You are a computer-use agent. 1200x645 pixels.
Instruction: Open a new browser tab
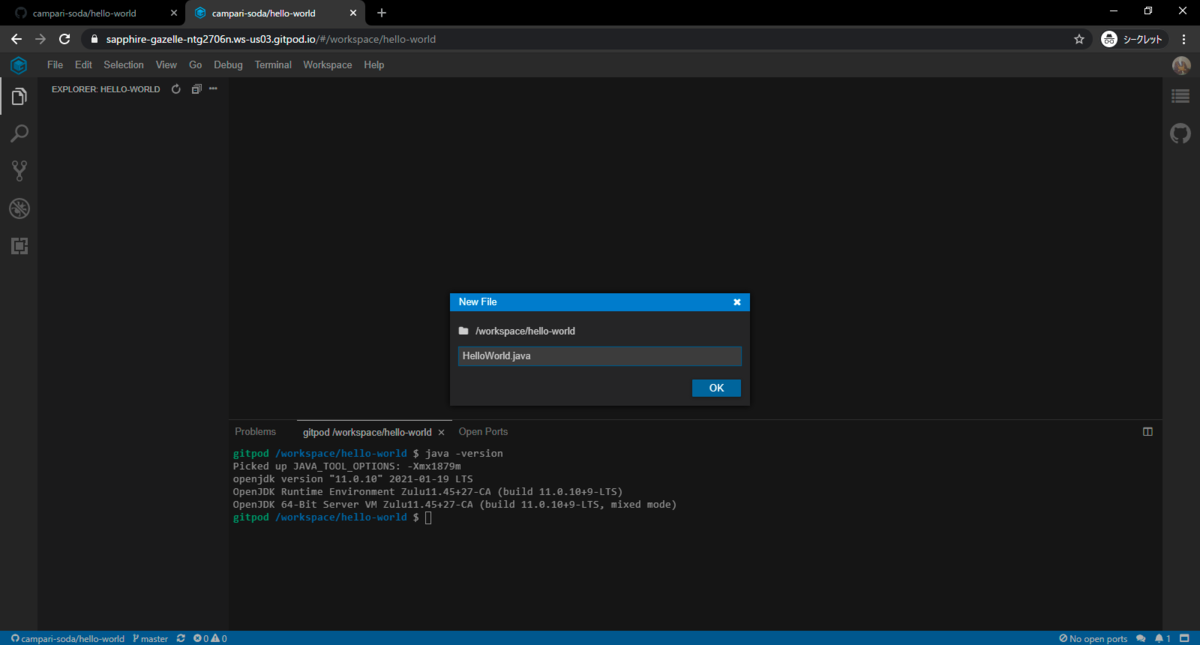coord(381,13)
